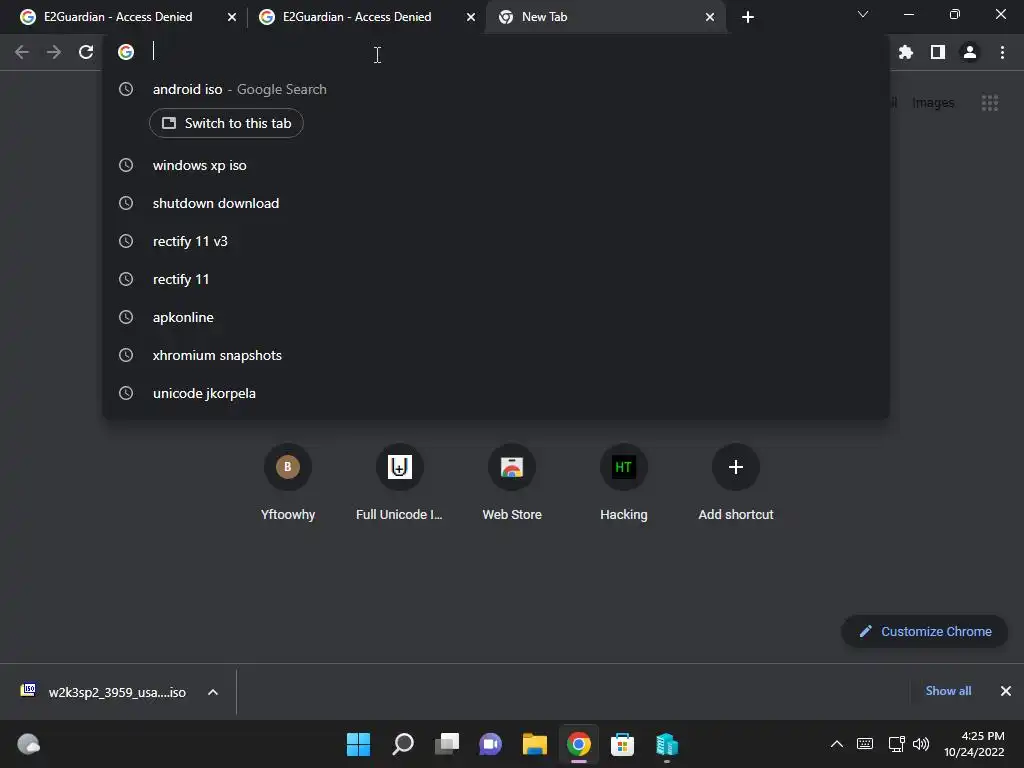Screen dimensions: 1024x768
Task: Click the network tray icon
Action: coord(896,744)
